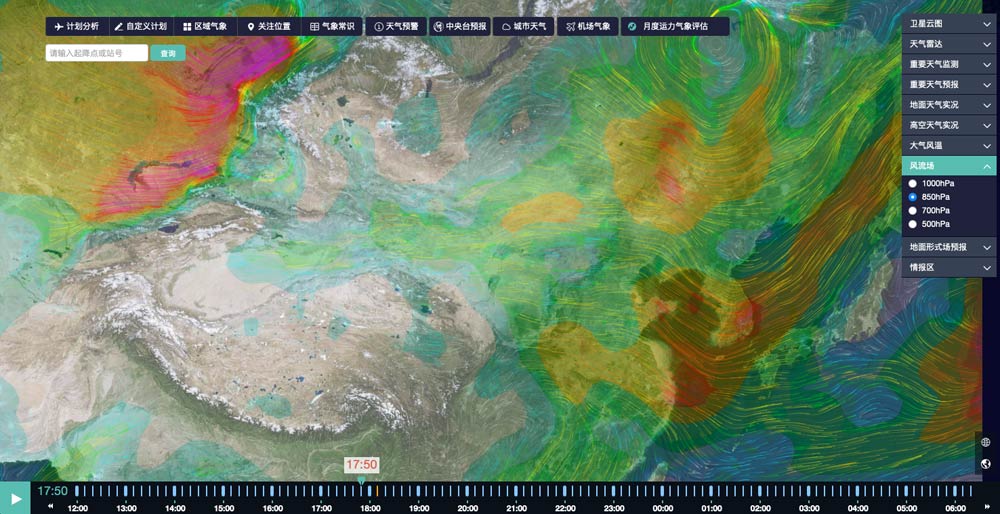Open the 中央台预报 menu item

pyautogui.click(x=461, y=26)
